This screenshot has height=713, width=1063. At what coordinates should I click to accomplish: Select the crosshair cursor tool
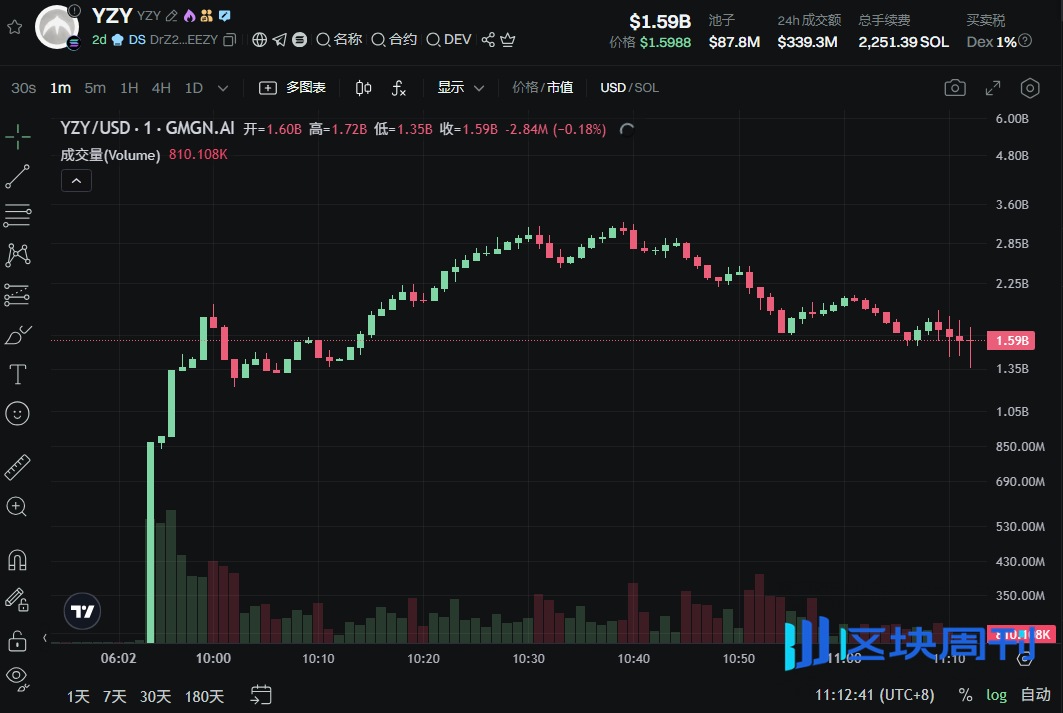click(x=18, y=136)
